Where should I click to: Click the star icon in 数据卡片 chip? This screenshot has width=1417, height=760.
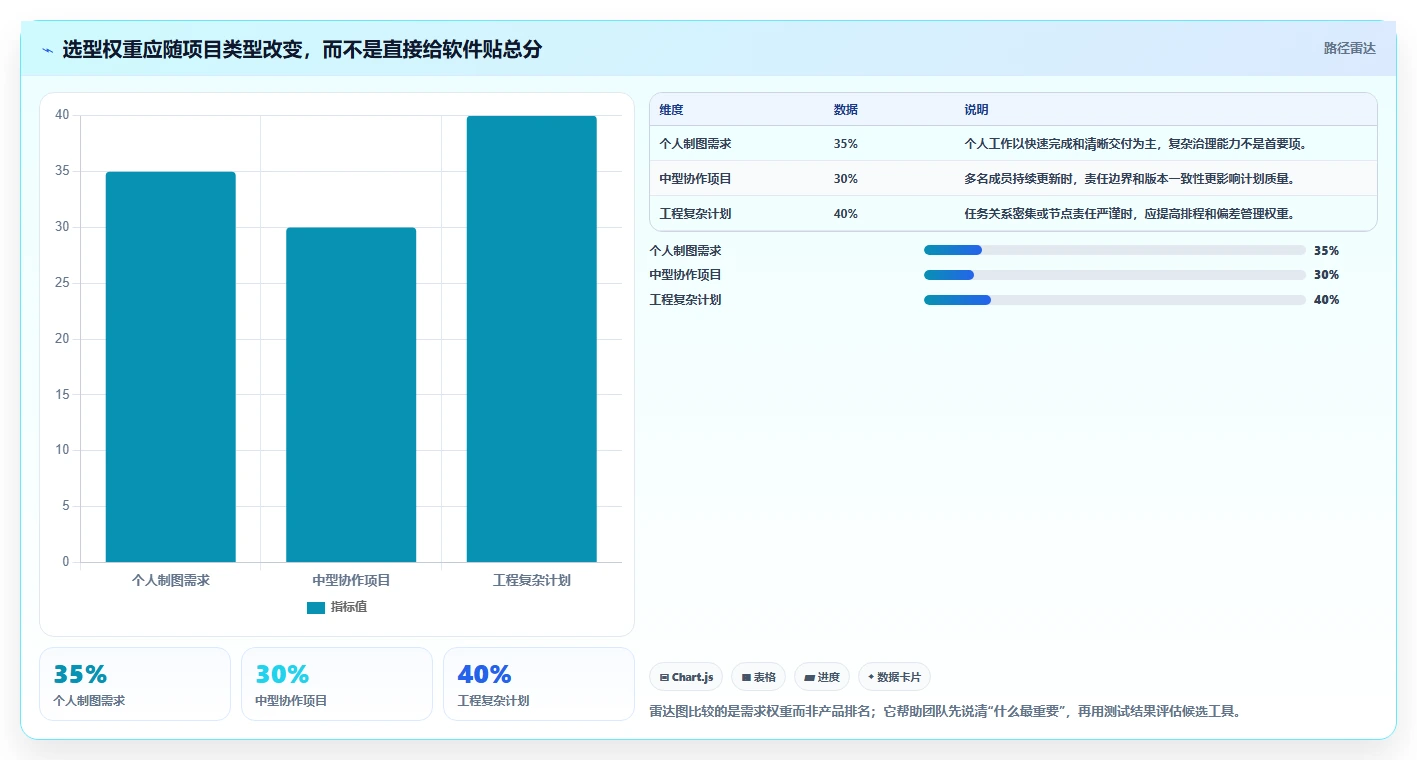(871, 677)
